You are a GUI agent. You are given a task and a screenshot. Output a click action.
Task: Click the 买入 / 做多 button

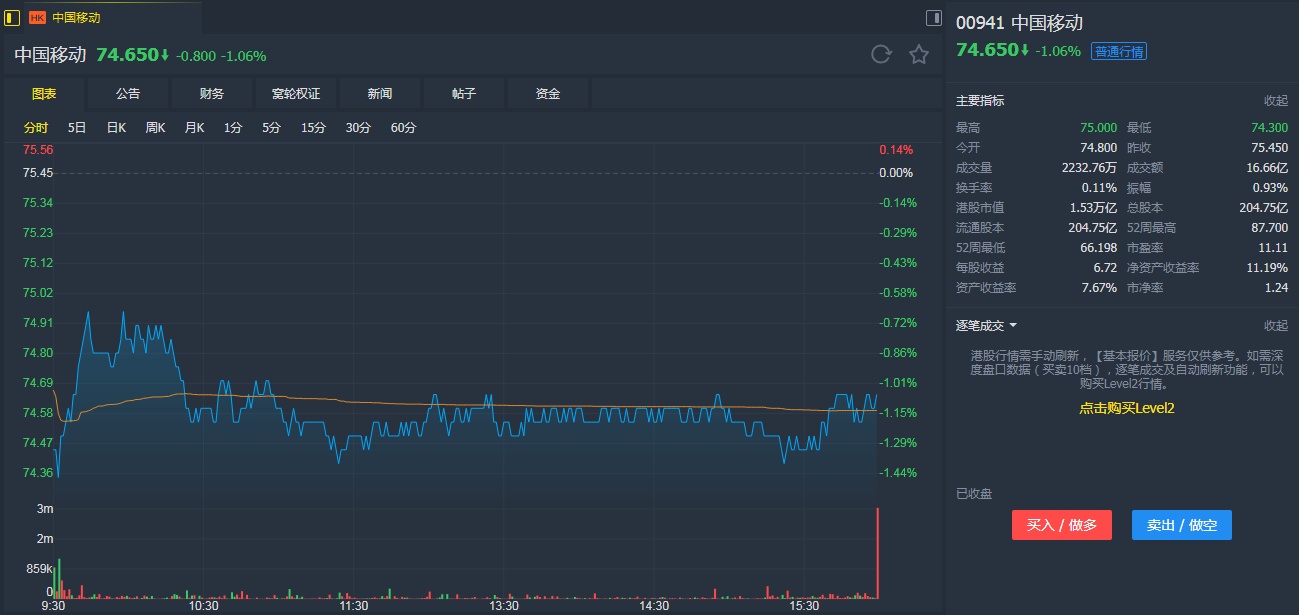1061,525
